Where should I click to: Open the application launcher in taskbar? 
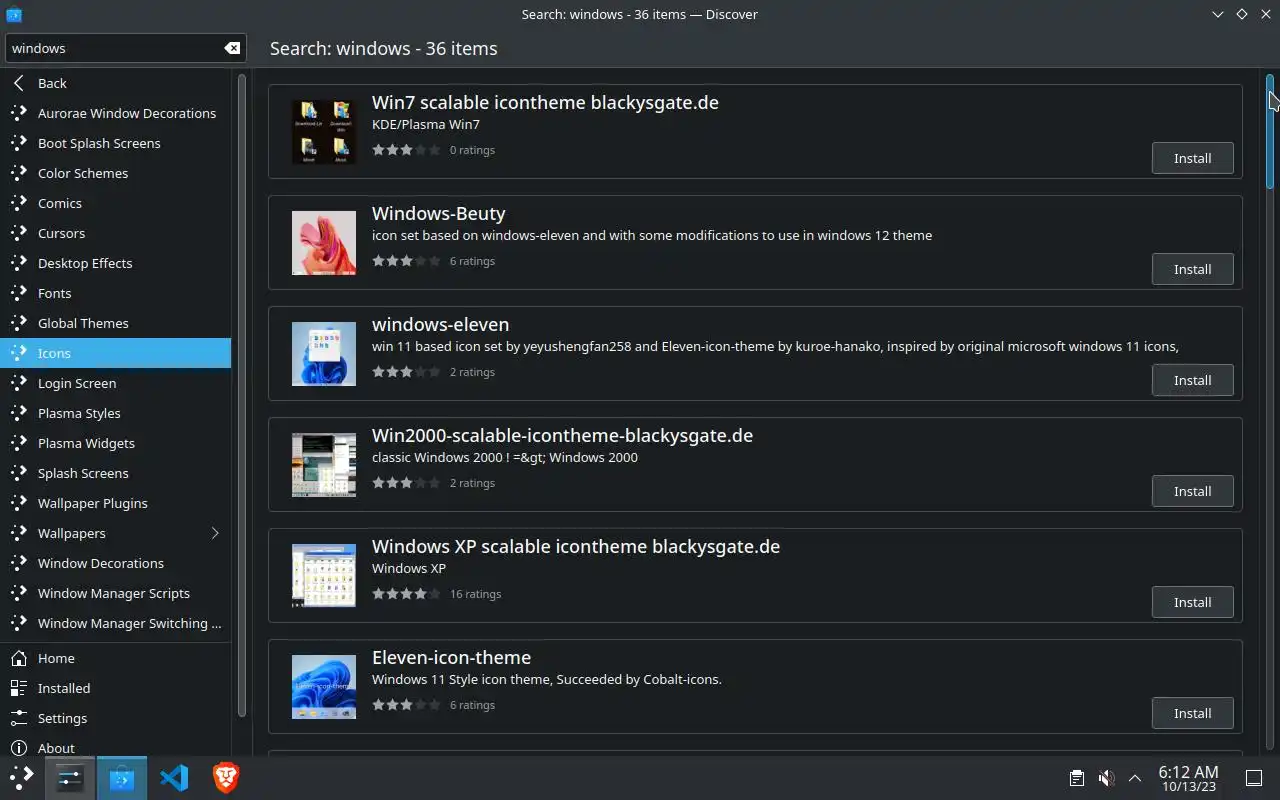click(22, 778)
